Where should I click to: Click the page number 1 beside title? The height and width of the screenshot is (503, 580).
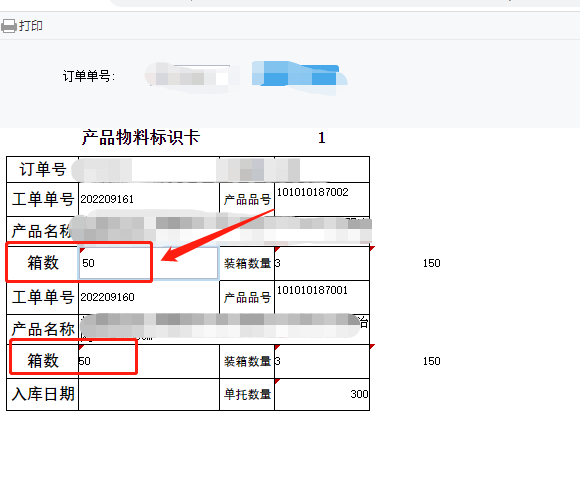(x=322, y=138)
